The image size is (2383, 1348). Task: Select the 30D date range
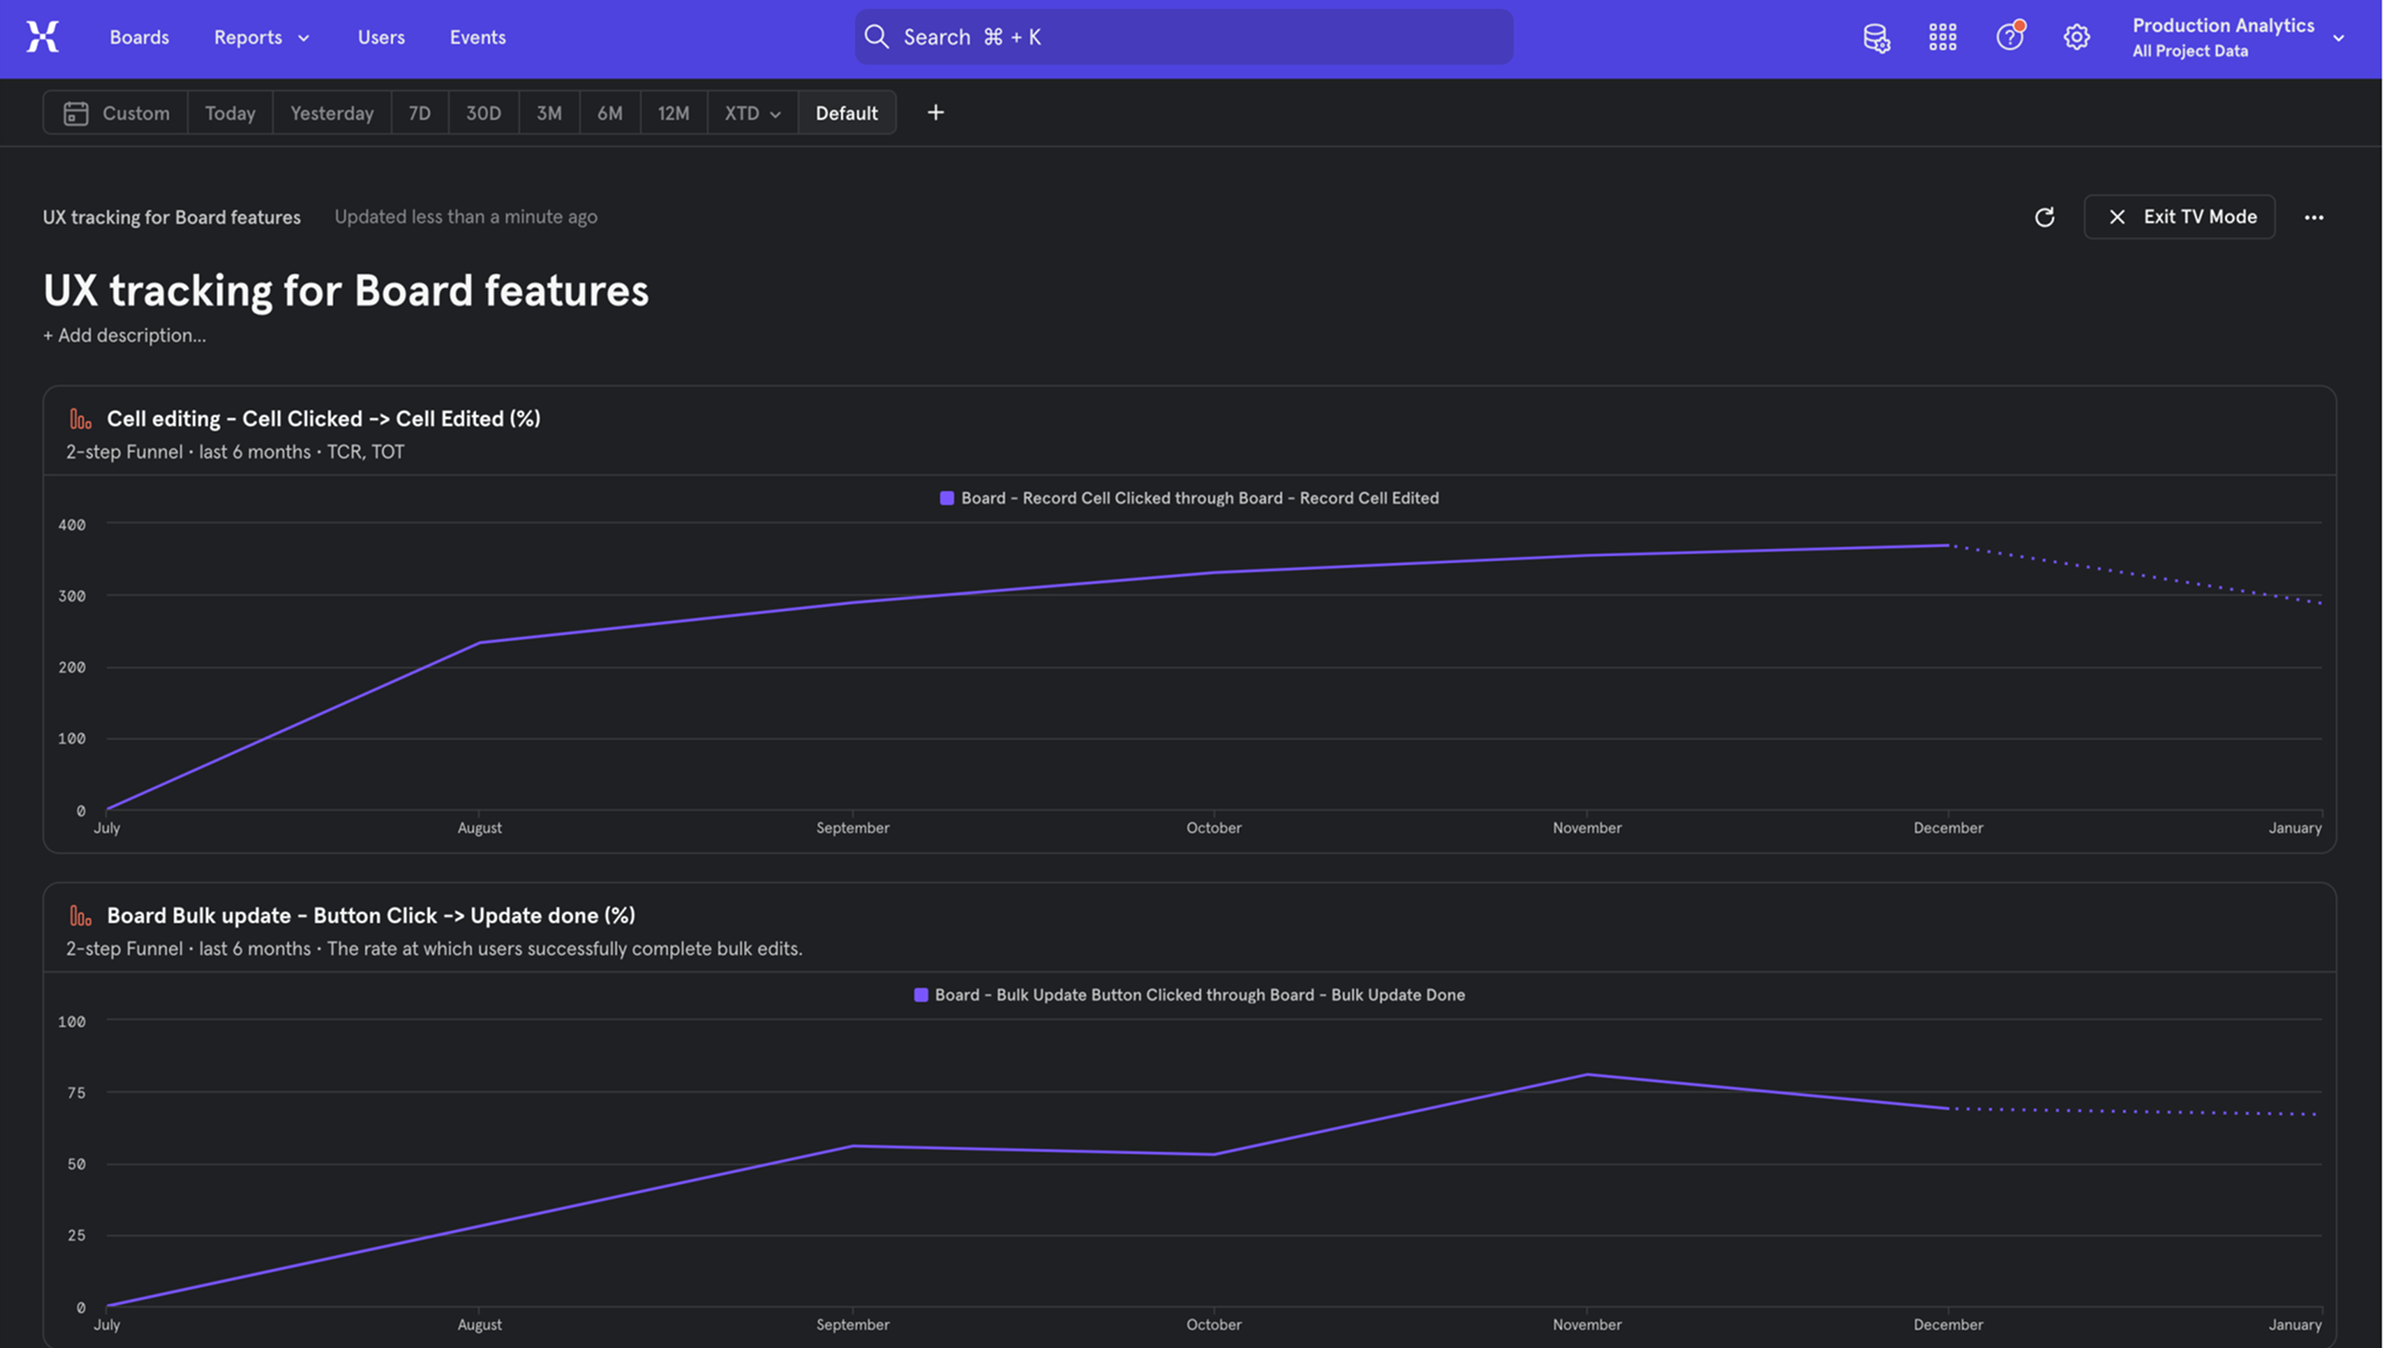(x=483, y=112)
